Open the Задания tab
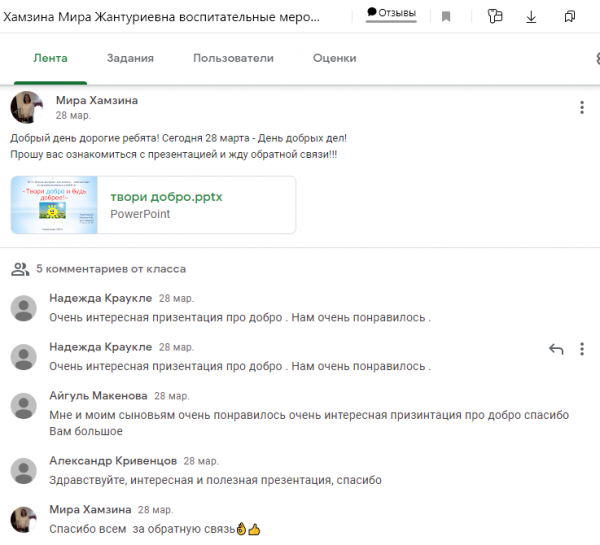The image size is (600, 545). (x=130, y=58)
